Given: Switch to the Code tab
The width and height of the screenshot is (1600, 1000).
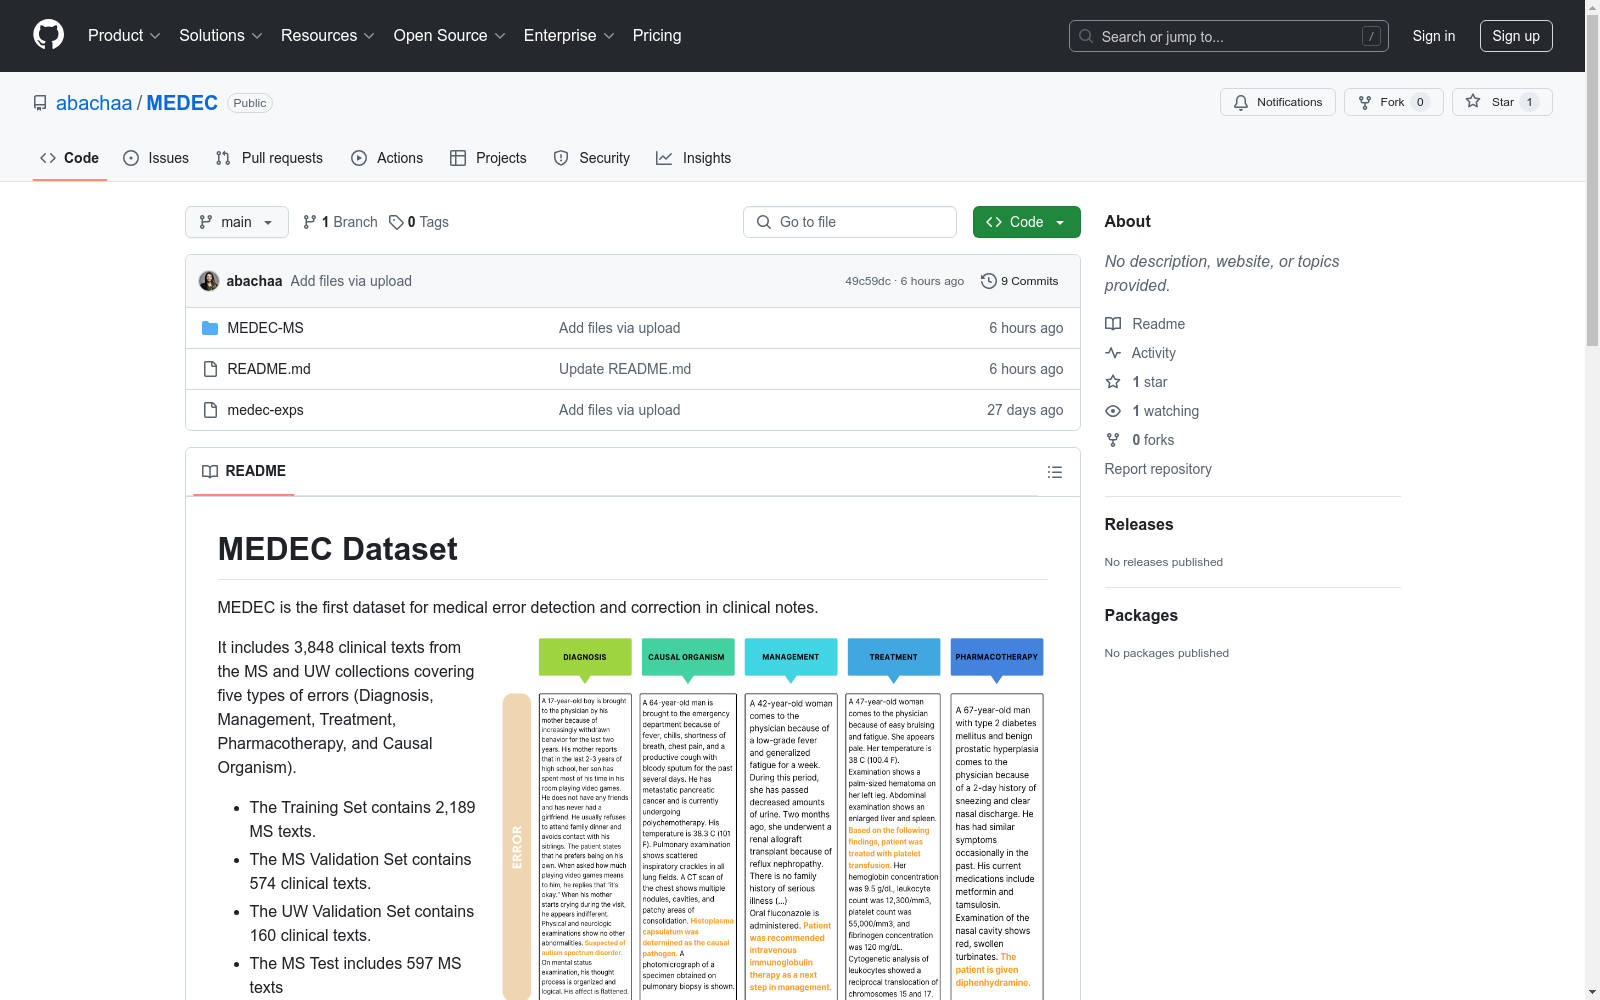Looking at the screenshot, I should pyautogui.click(x=69, y=158).
